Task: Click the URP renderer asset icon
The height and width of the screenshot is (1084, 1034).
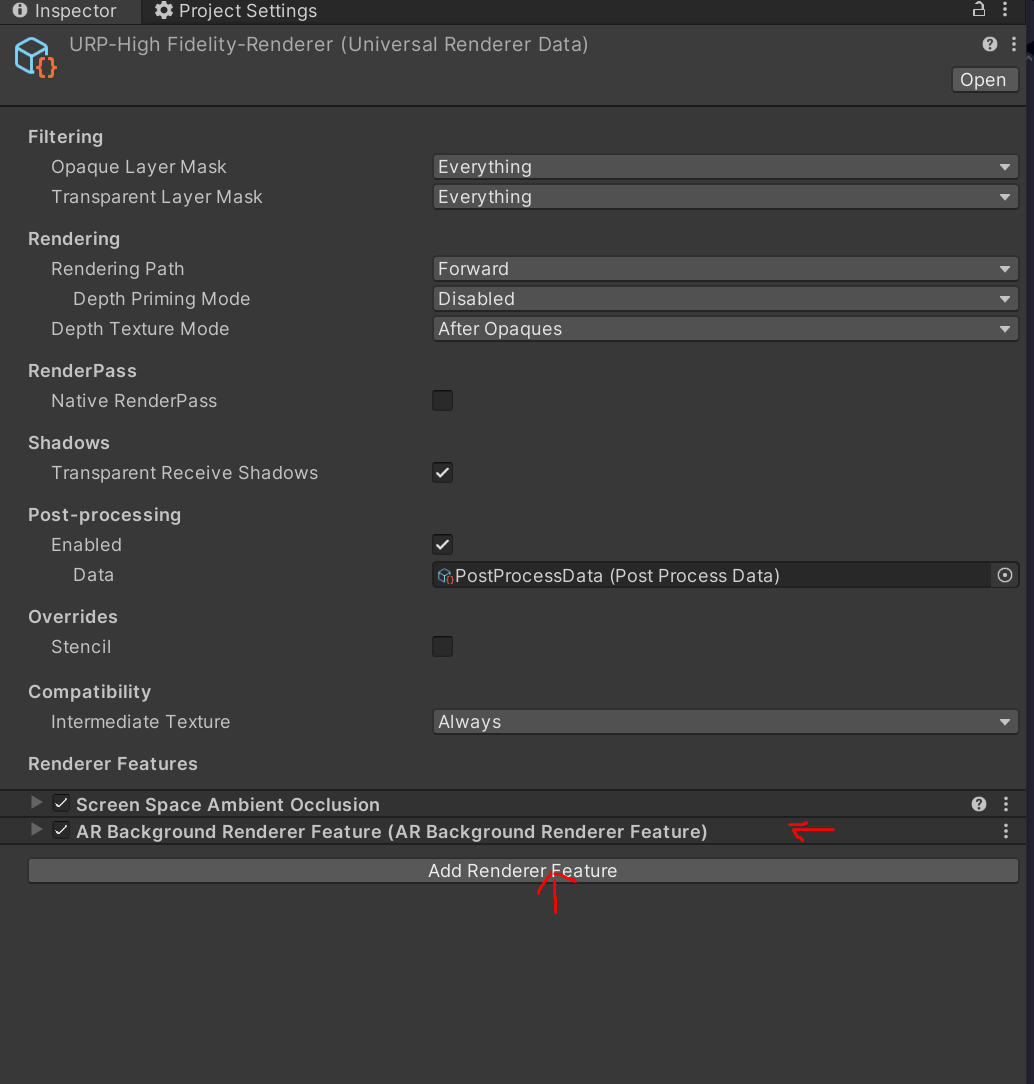Action: tap(36, 56)
